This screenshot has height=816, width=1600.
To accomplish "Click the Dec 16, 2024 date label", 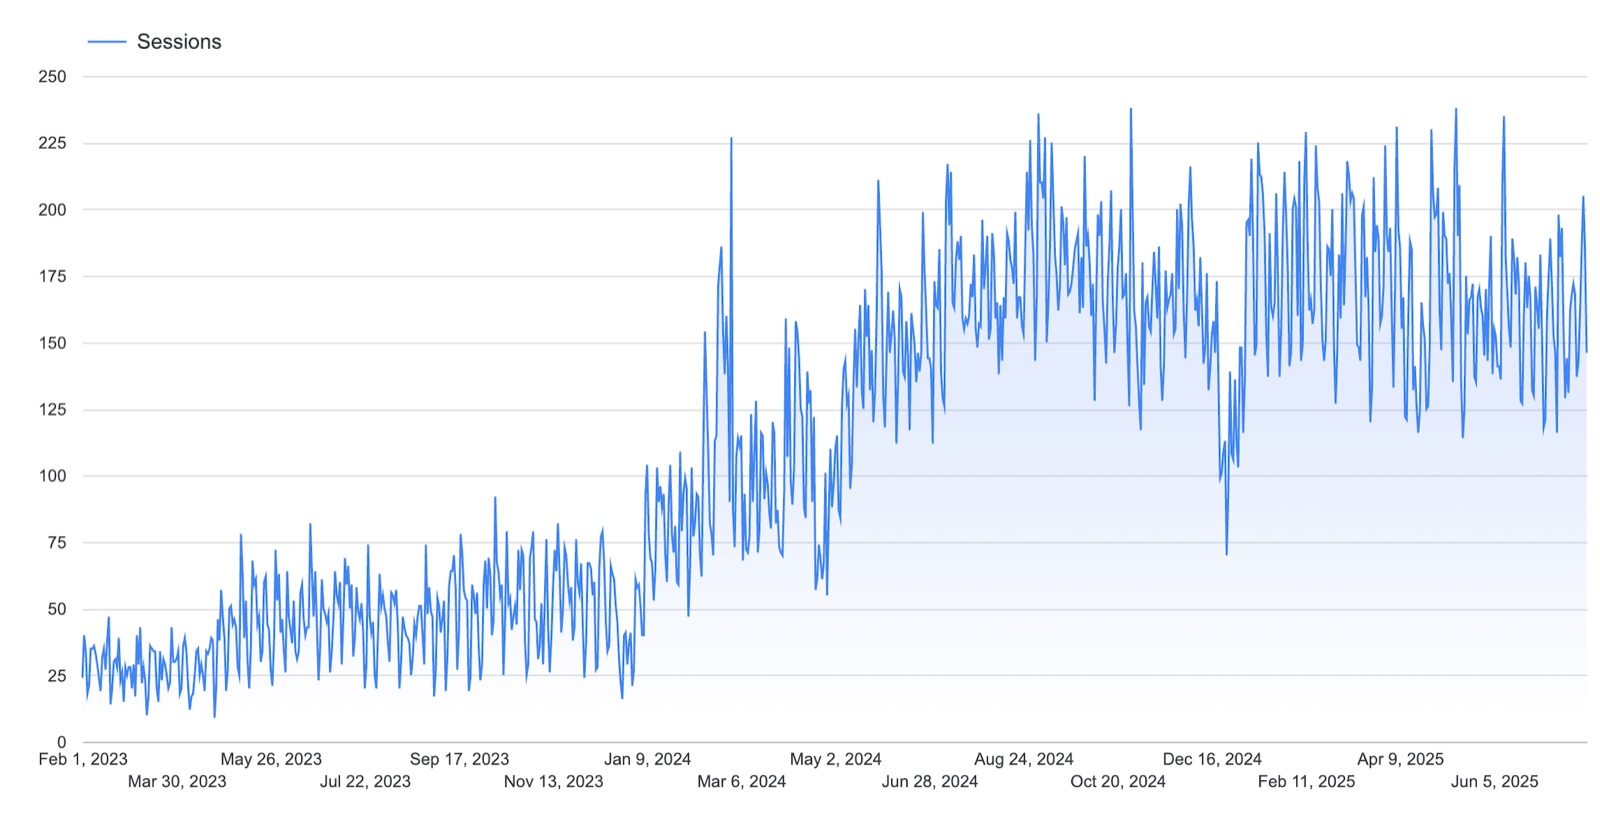I will point(1211,759).
